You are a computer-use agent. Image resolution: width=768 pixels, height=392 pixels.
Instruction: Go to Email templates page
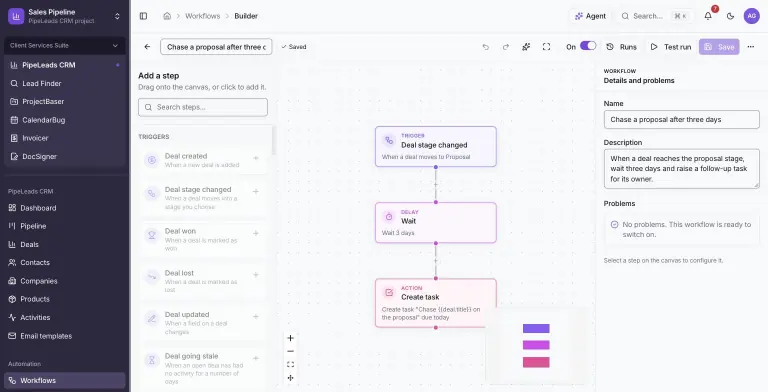64,336
